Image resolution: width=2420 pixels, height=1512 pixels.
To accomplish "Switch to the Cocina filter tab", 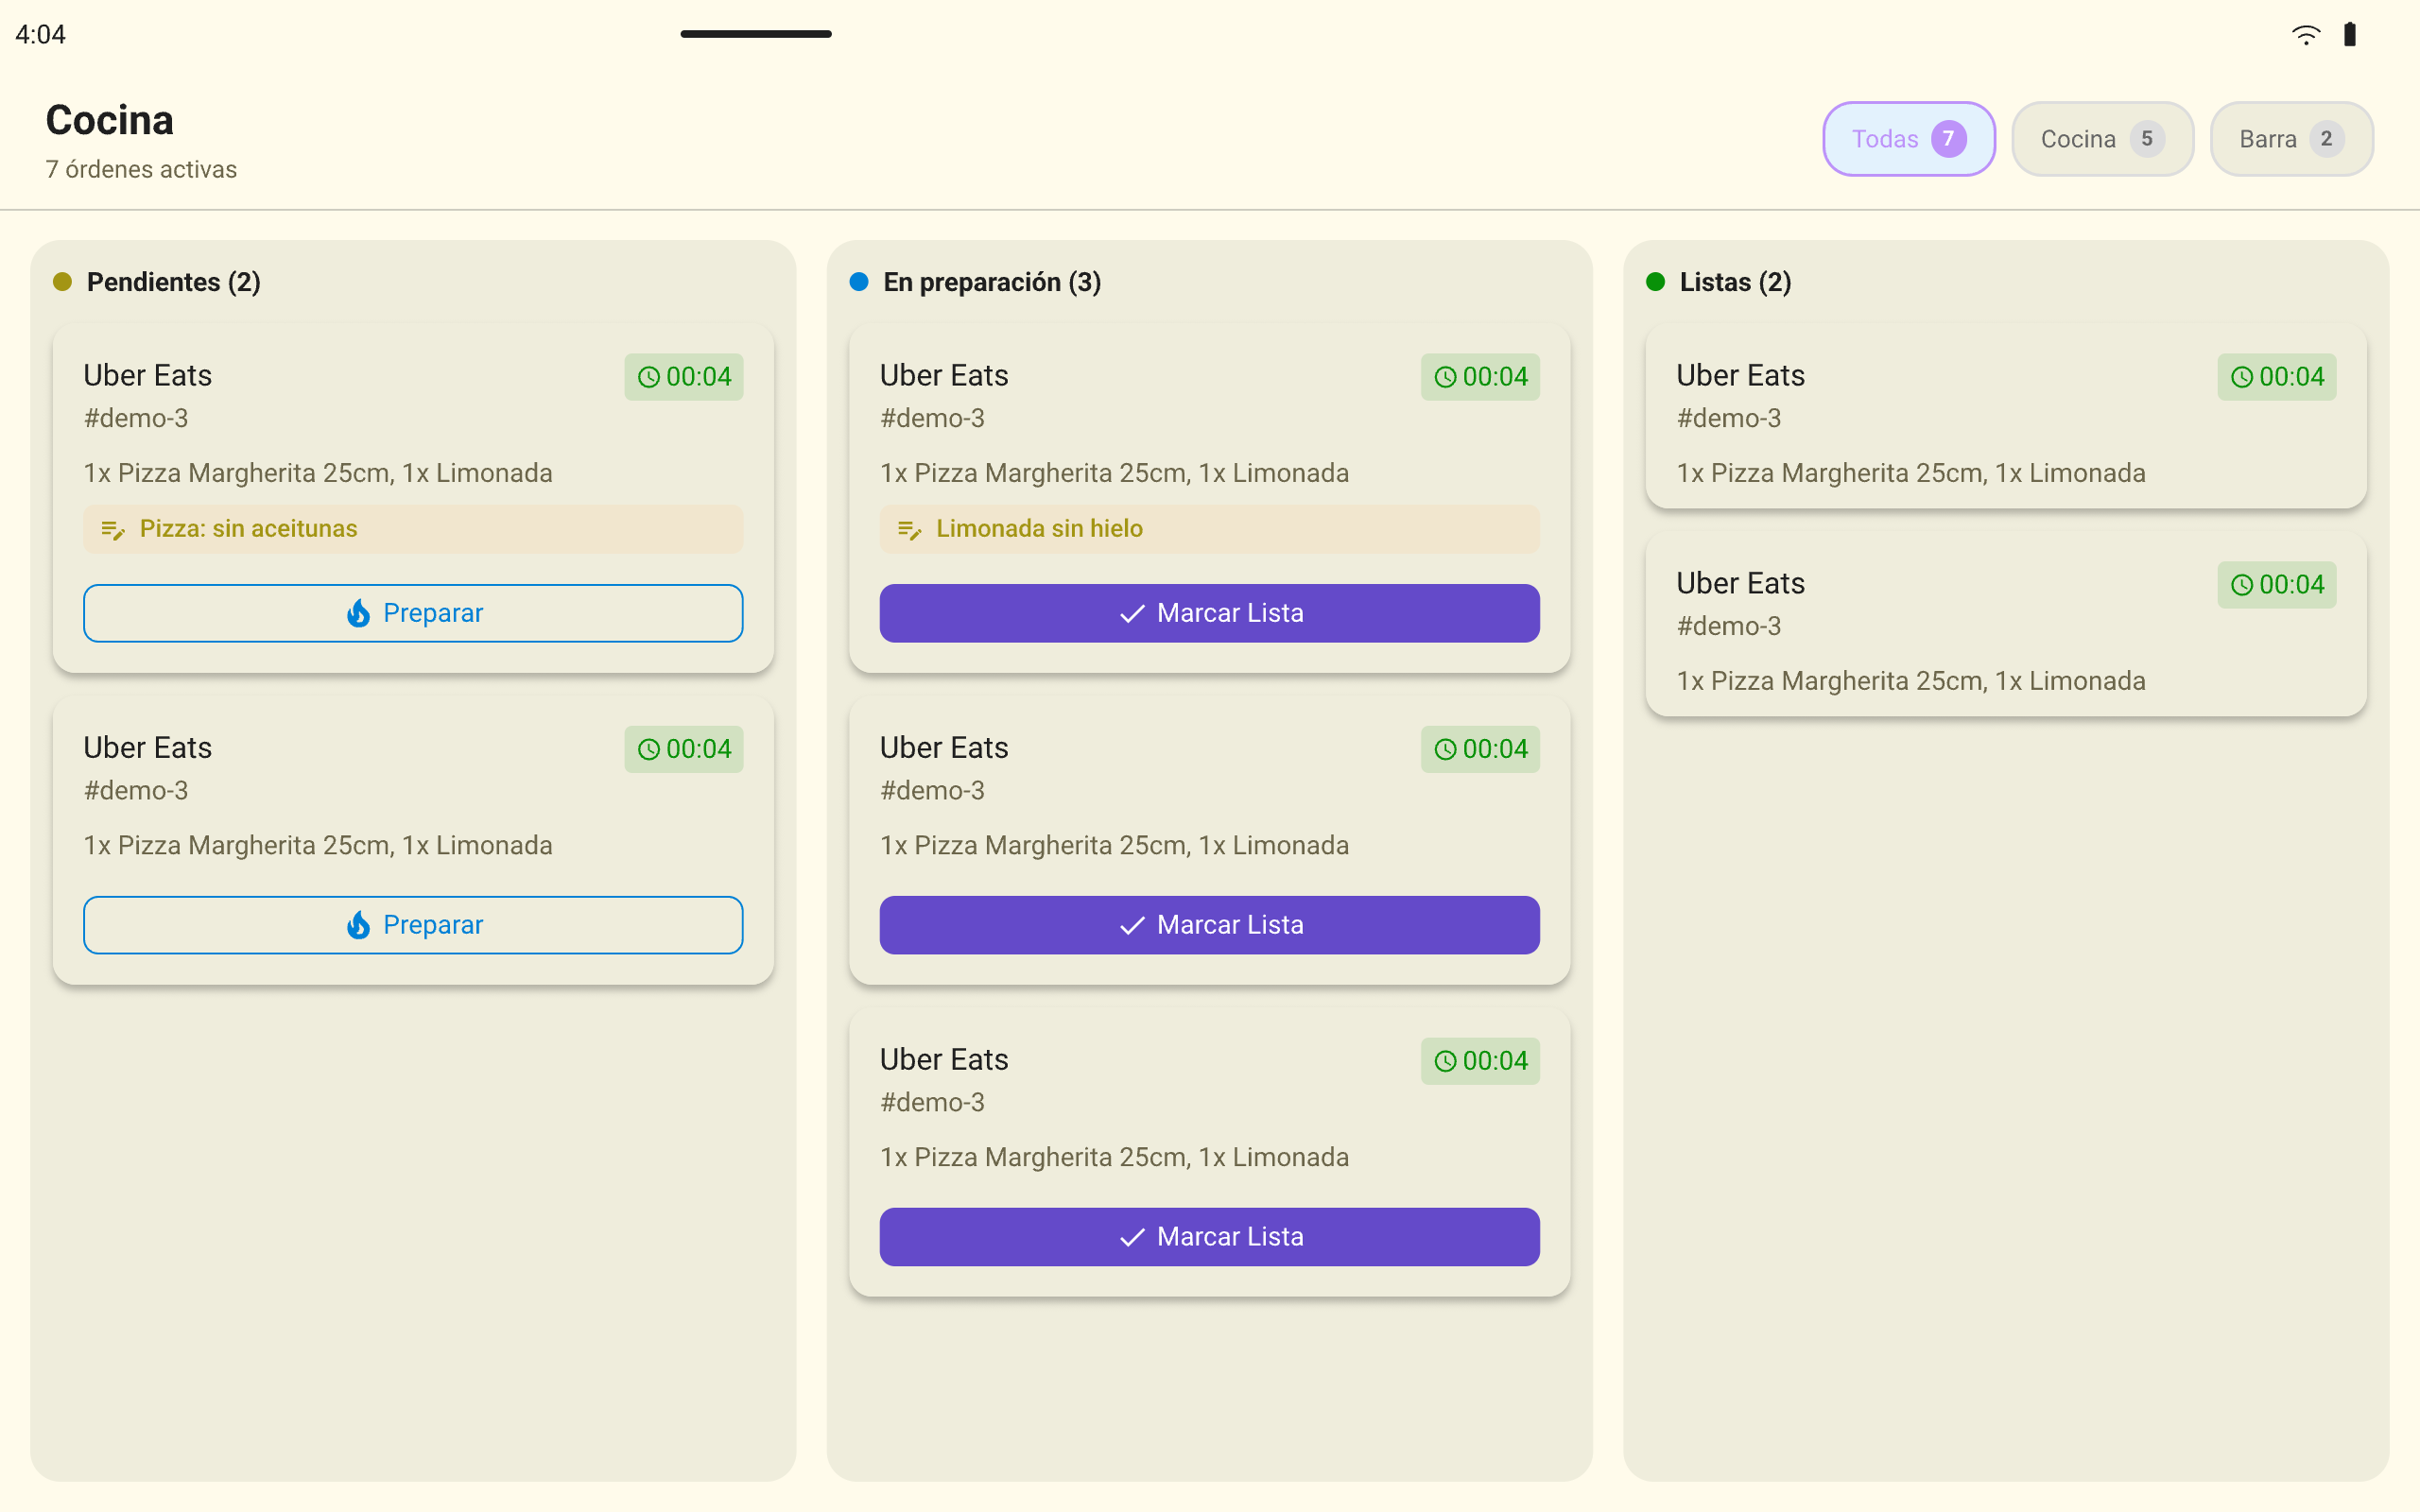I will point(2102,139).
